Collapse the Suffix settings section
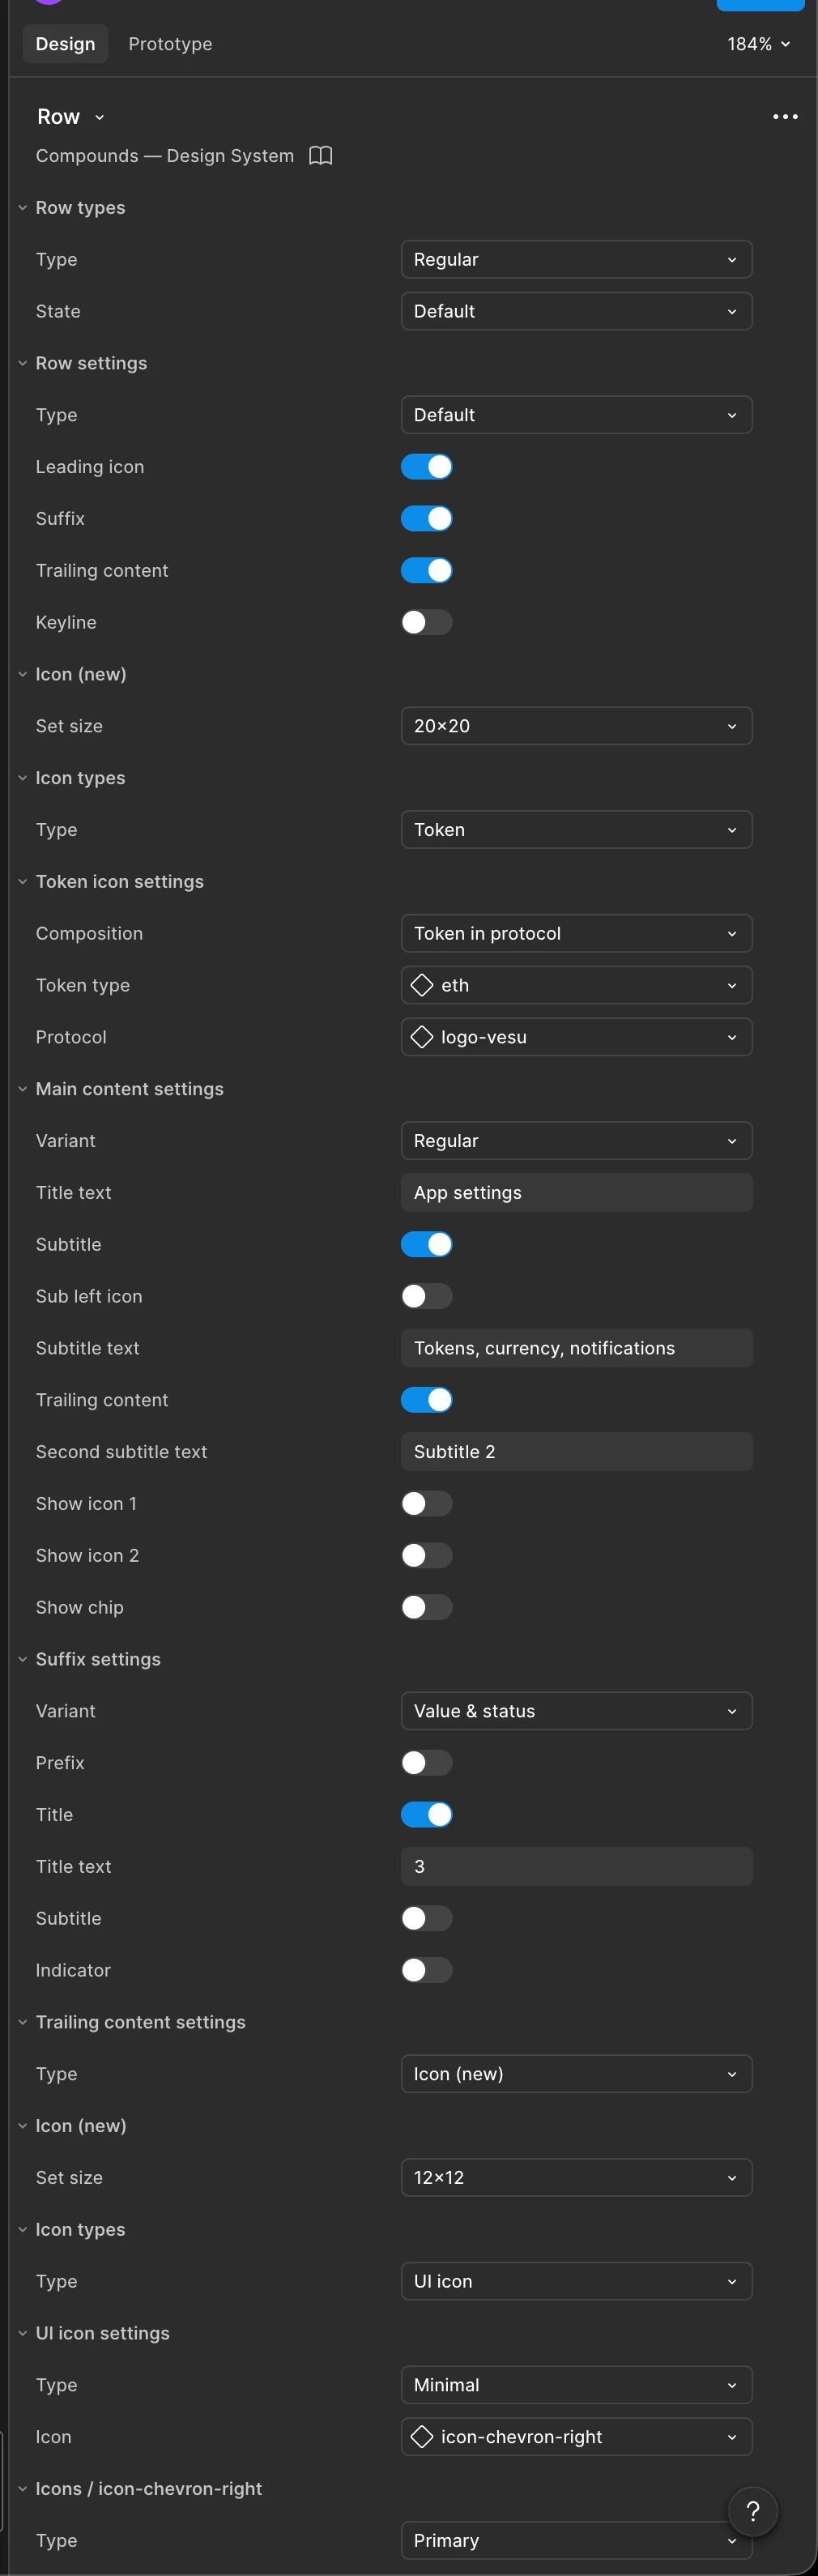Image resolution: width=818 pixels, height=2576 pixels. [22, 1659]
